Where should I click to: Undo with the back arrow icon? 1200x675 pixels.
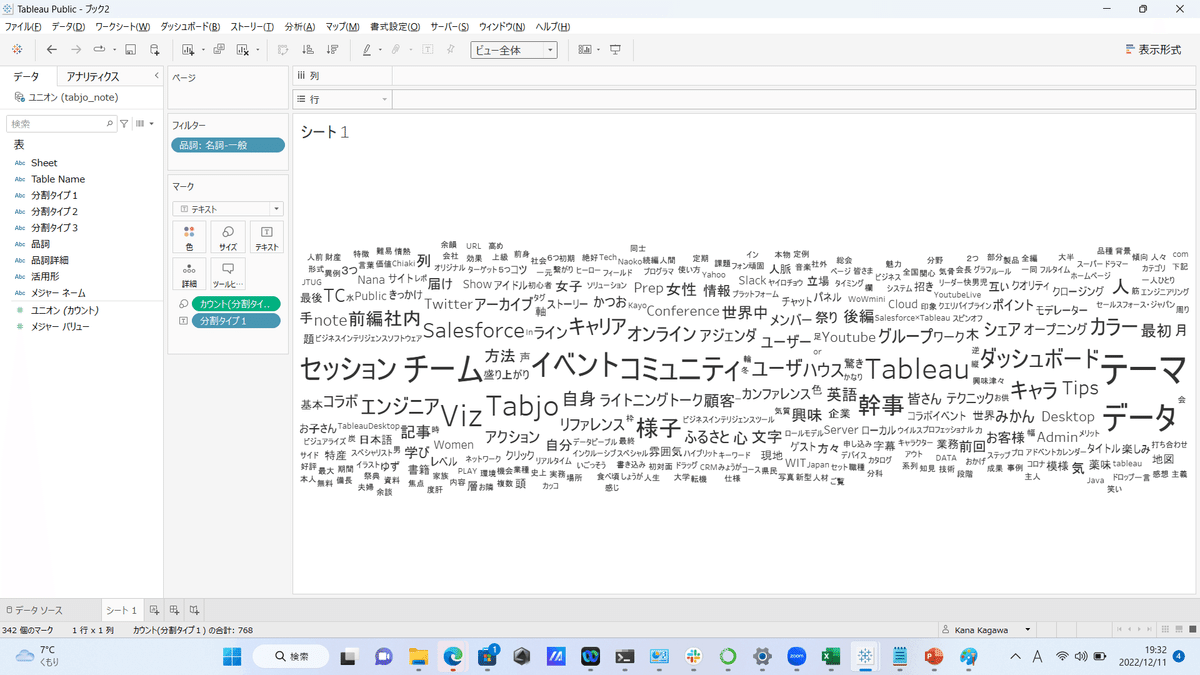coord(51,50)
